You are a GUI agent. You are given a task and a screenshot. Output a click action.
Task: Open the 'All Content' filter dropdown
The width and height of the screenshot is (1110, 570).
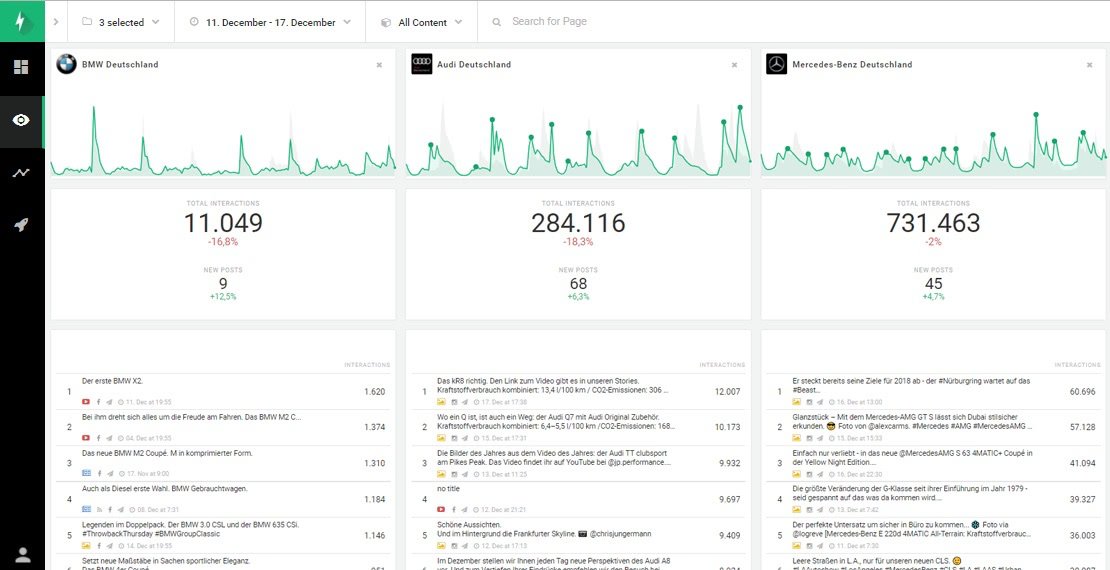coord(422,22)
